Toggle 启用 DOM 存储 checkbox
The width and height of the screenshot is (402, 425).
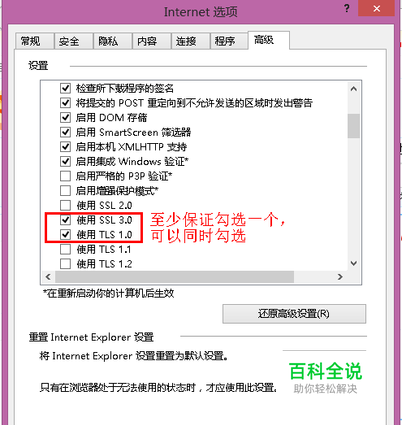click(65, 118)
